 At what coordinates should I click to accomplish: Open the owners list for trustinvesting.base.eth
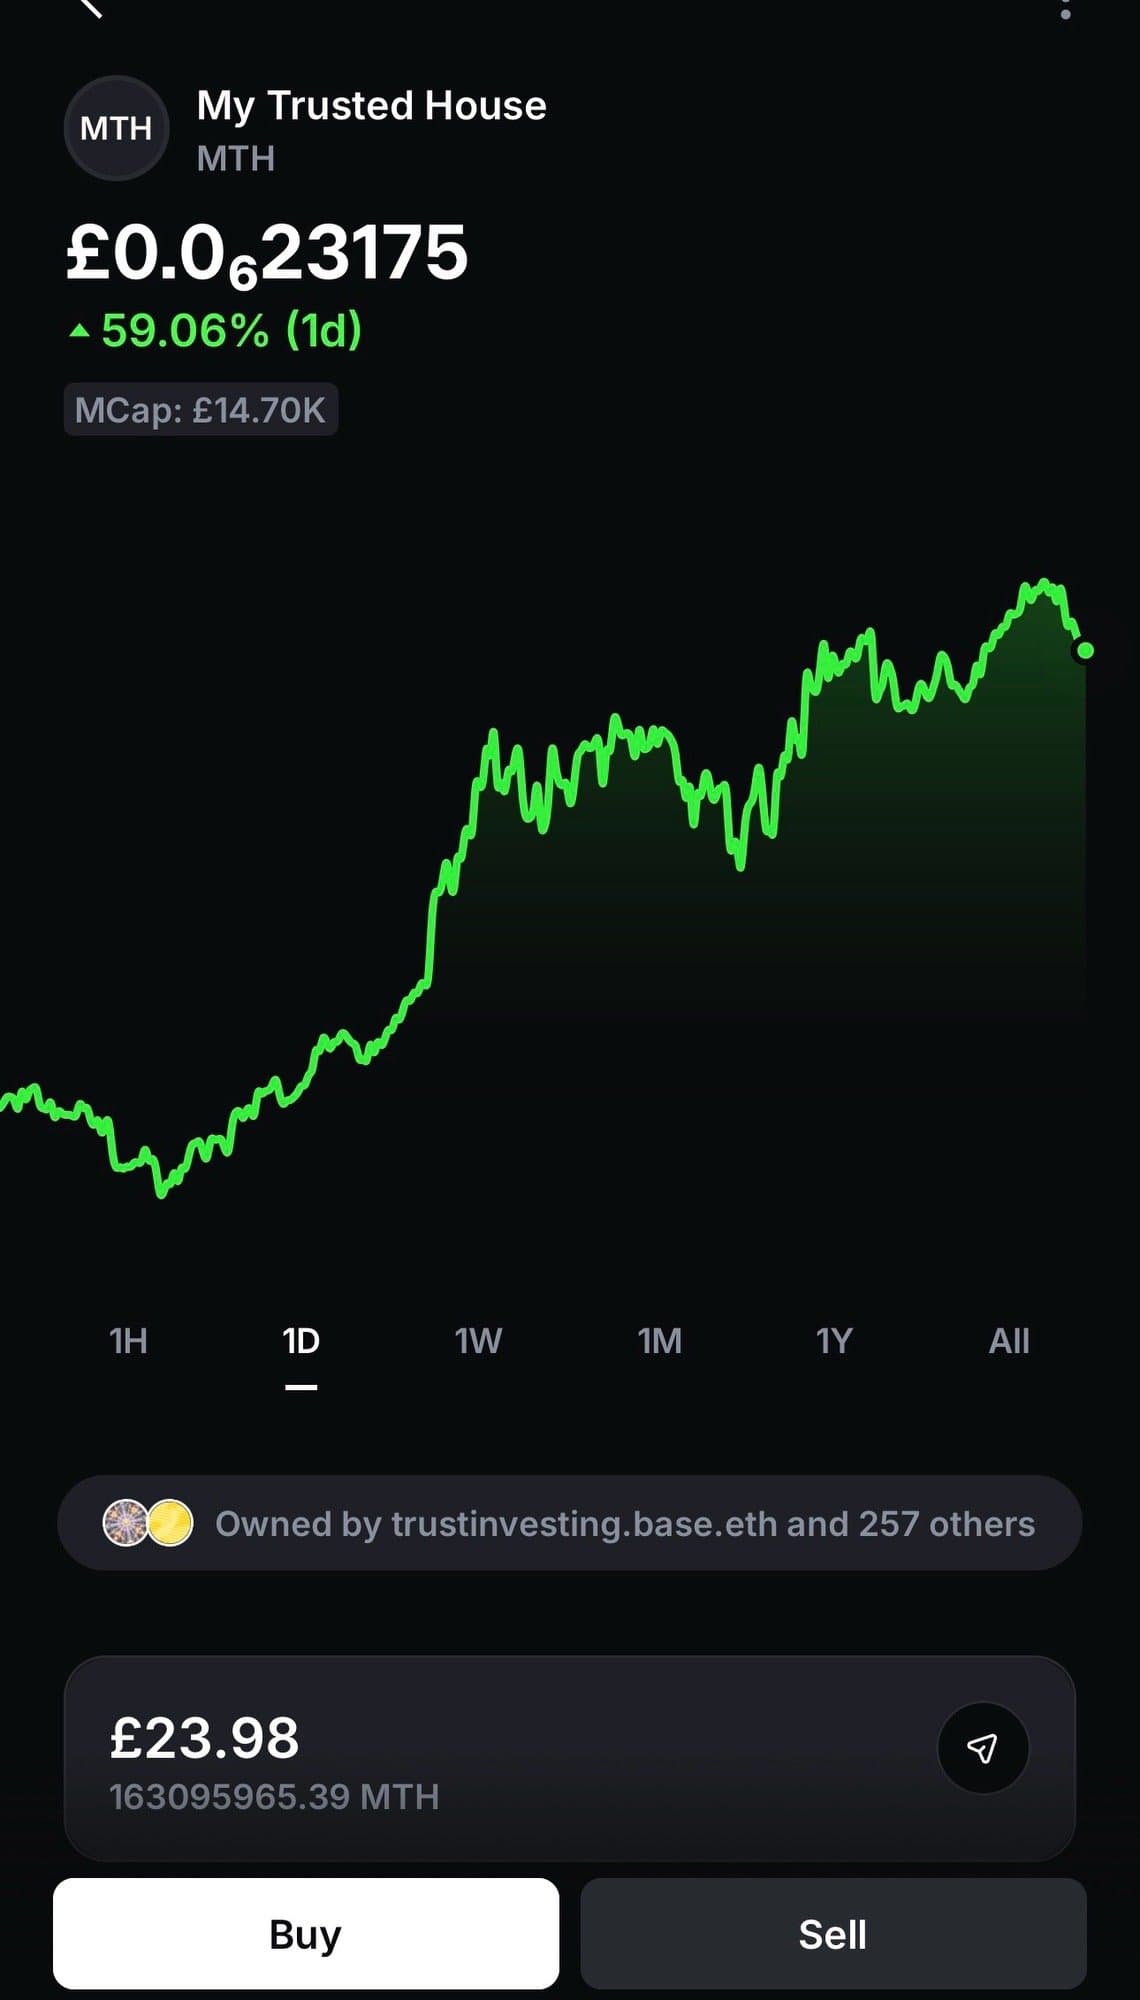[624, 1523]
